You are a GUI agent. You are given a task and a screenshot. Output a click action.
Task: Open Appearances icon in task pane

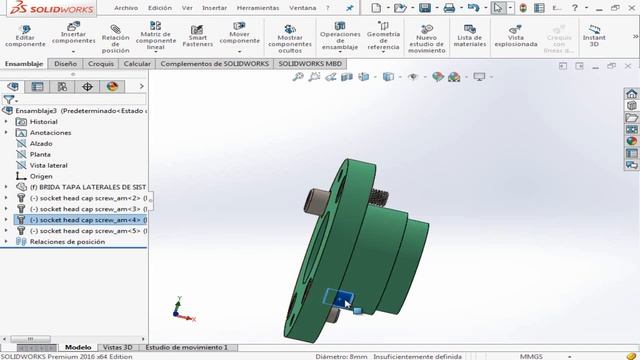pos(631,141)
